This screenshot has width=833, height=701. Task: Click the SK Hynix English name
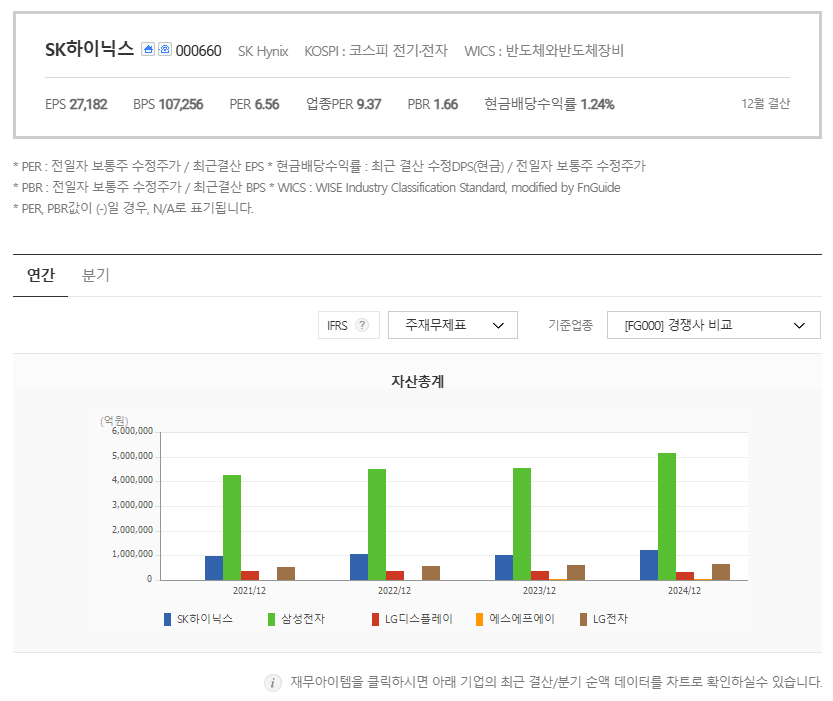[x=263, y=52]
